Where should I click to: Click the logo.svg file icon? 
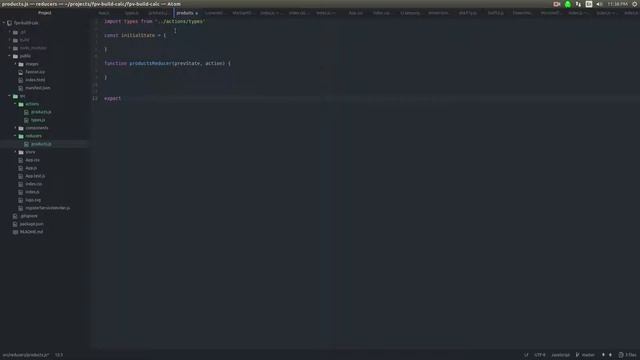(x=21, y=200)
